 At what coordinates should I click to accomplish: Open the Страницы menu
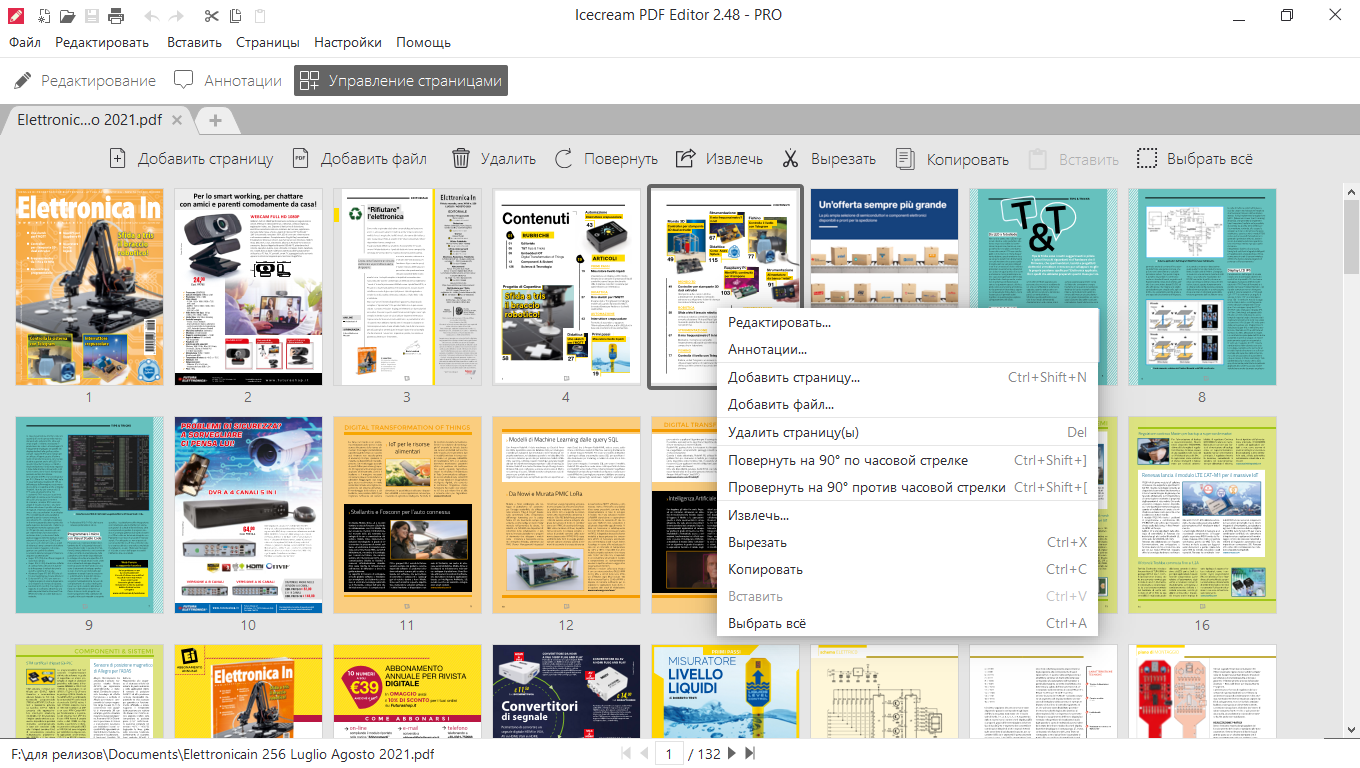point(268,43)
